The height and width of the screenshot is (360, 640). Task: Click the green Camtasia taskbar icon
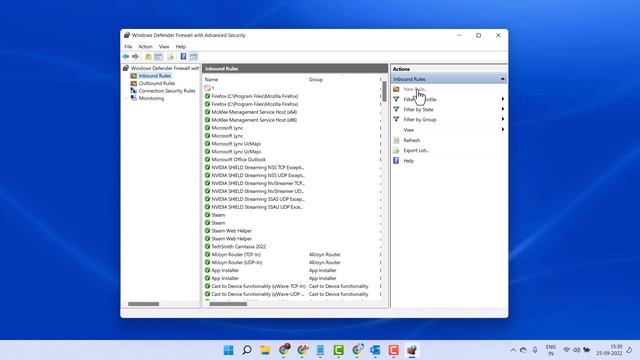coord(338,350)
